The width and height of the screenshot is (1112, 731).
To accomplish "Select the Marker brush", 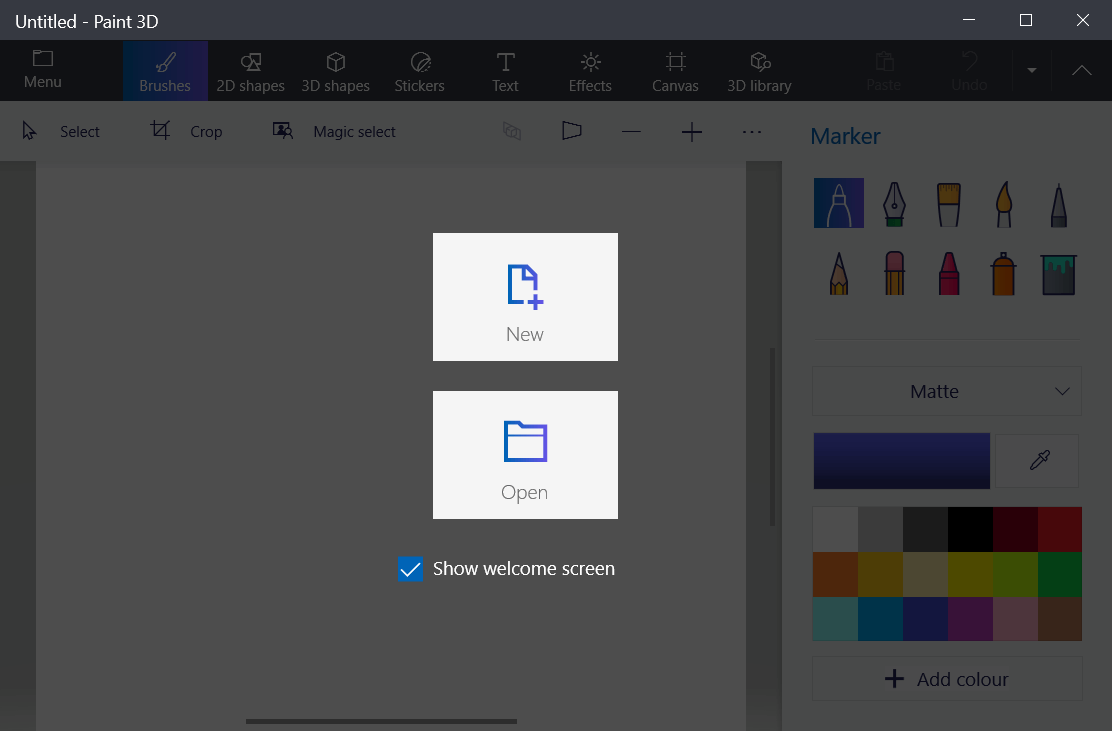I will click(838, 203).
